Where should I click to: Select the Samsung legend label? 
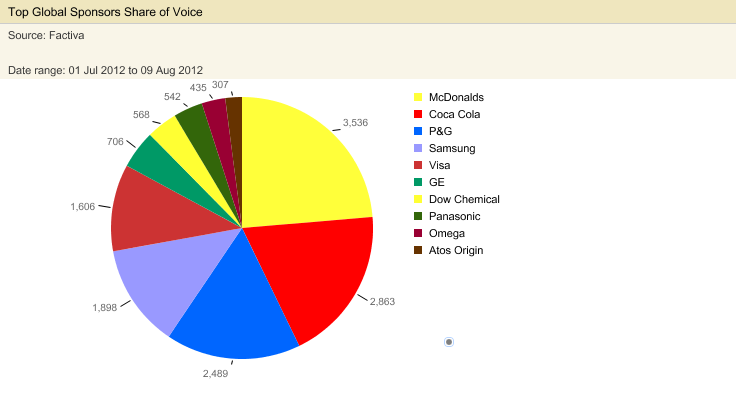click(452, 148)
